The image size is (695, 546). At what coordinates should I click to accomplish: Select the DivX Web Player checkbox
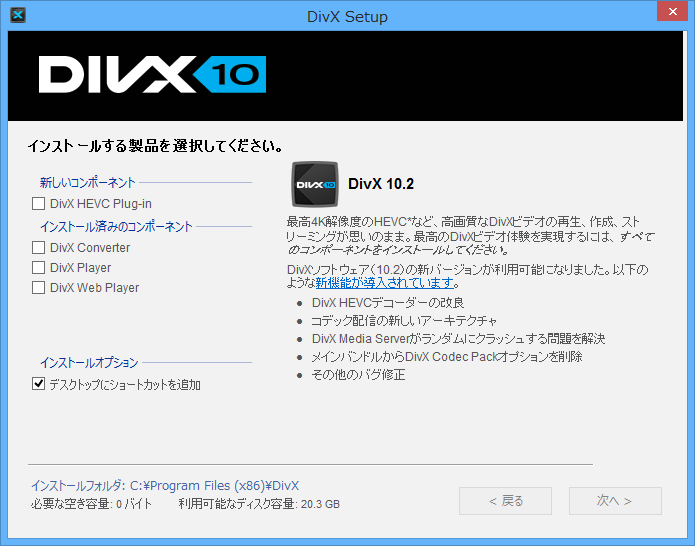pyautogui.click(x=39, y=288)
